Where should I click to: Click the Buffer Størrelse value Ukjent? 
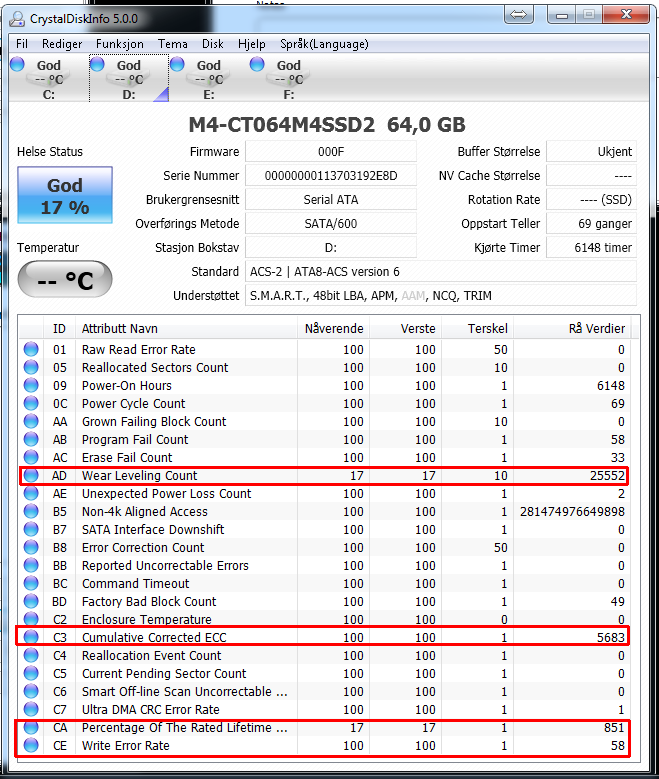pos(591,152)
